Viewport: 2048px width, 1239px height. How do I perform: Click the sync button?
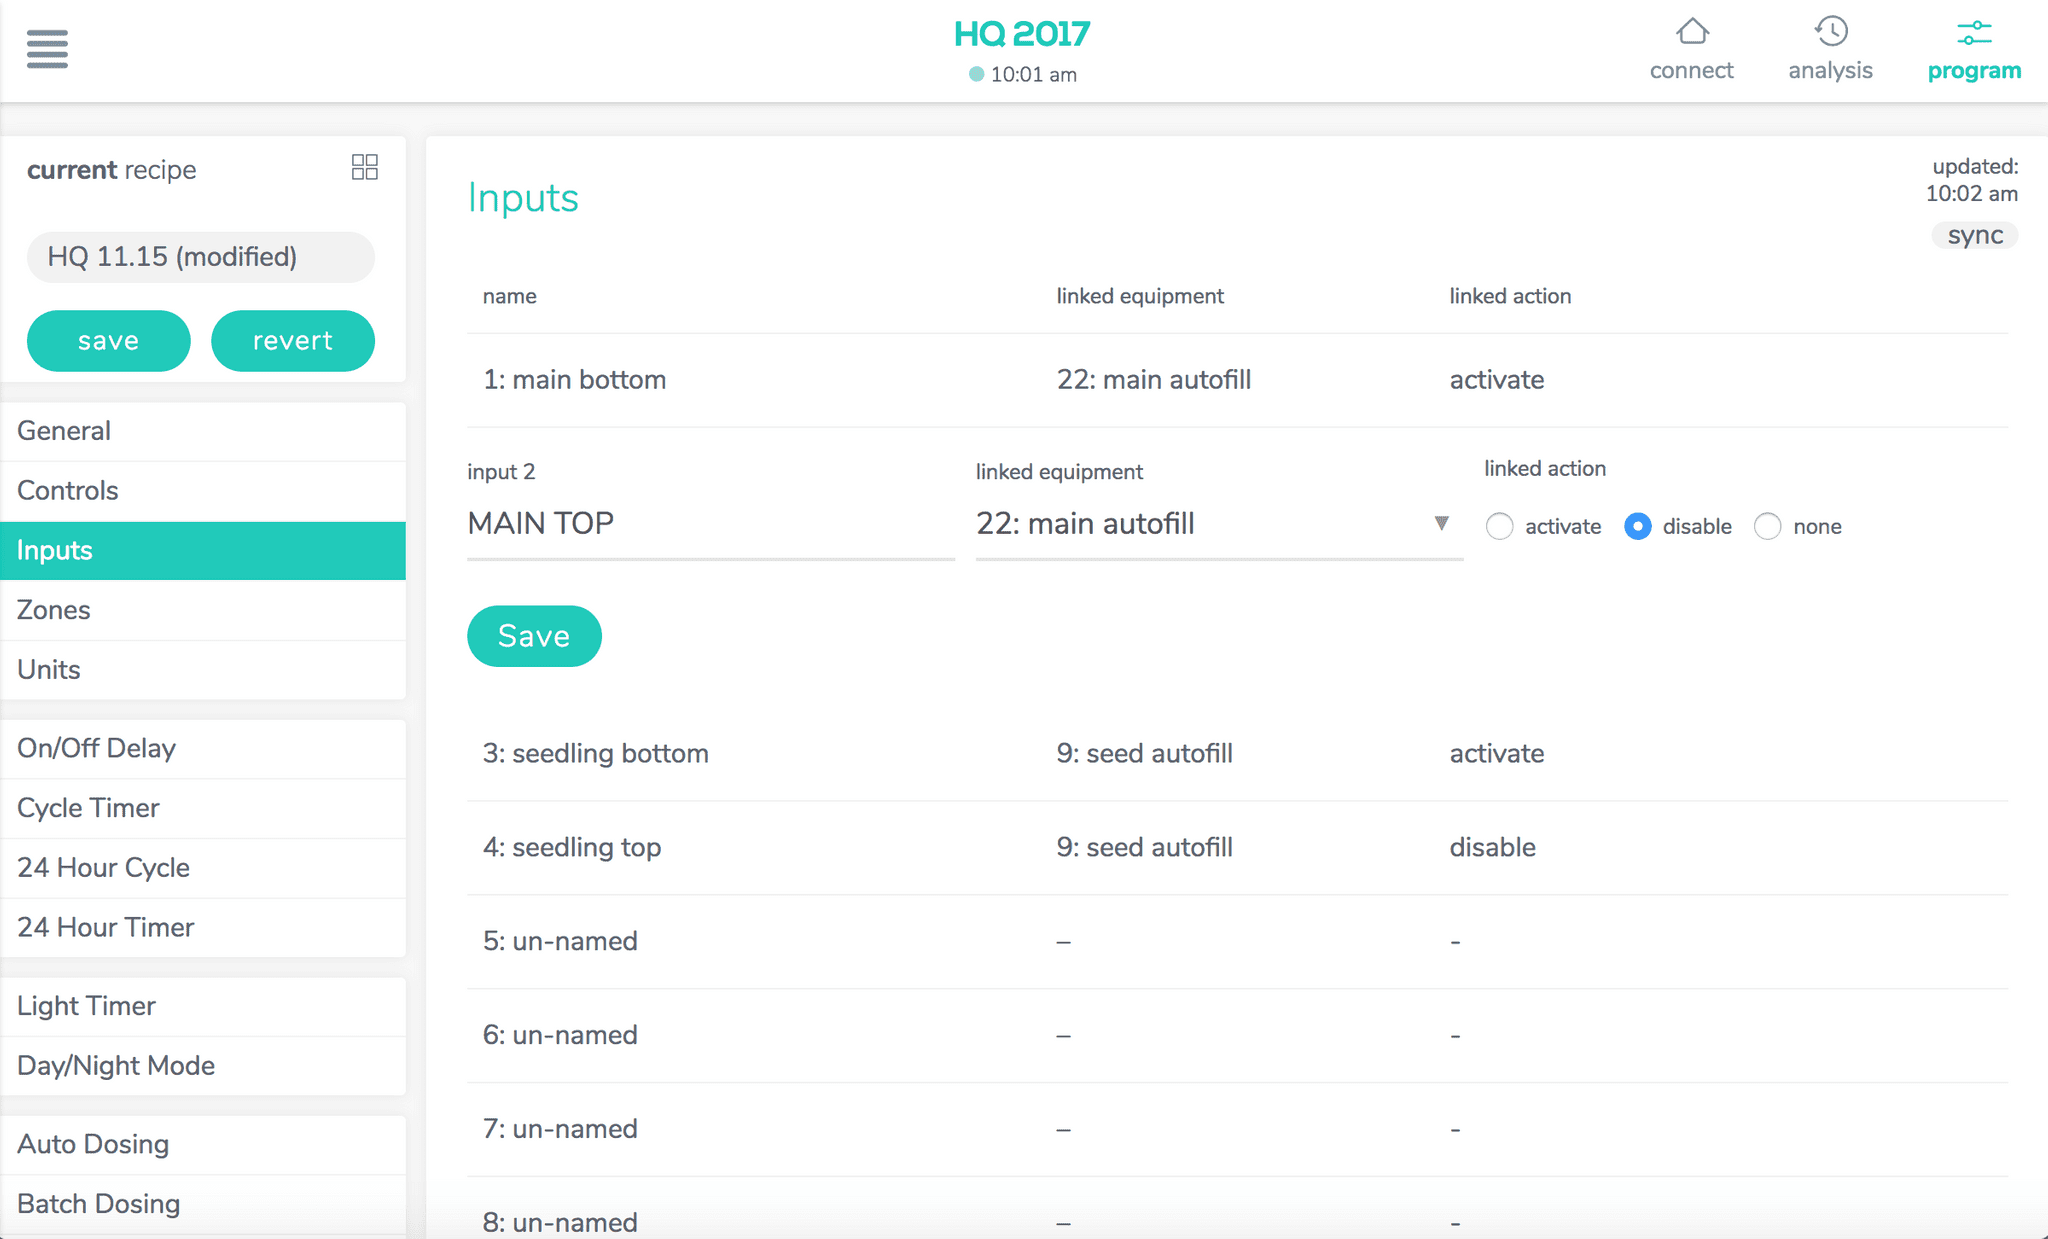coord(1974,235)
